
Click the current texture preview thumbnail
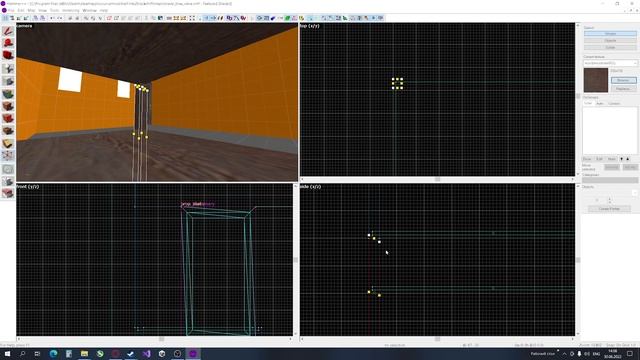coord(596,80)
